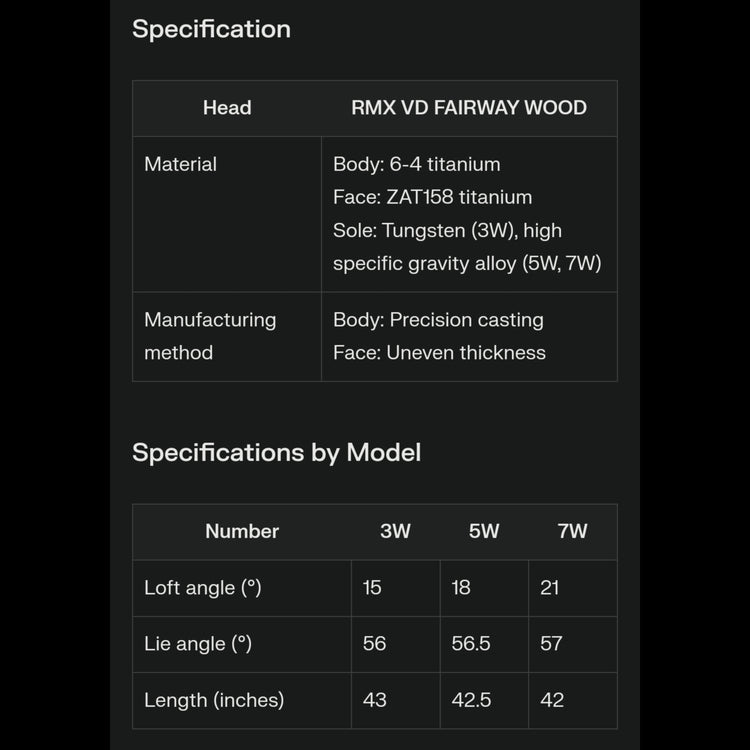This screenshot has width=750, height=750.
Task: Click the Specification heading
Action: 211,29
